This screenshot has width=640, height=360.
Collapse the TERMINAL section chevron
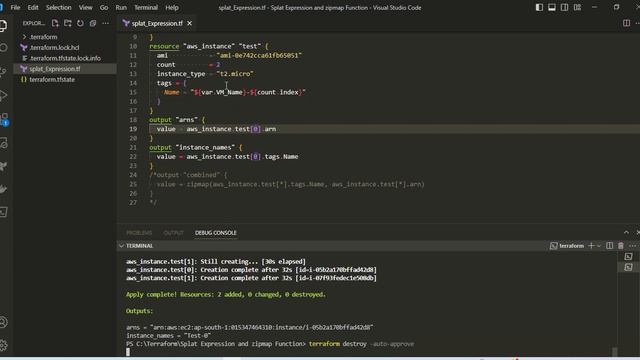click(x=121, y=246)
